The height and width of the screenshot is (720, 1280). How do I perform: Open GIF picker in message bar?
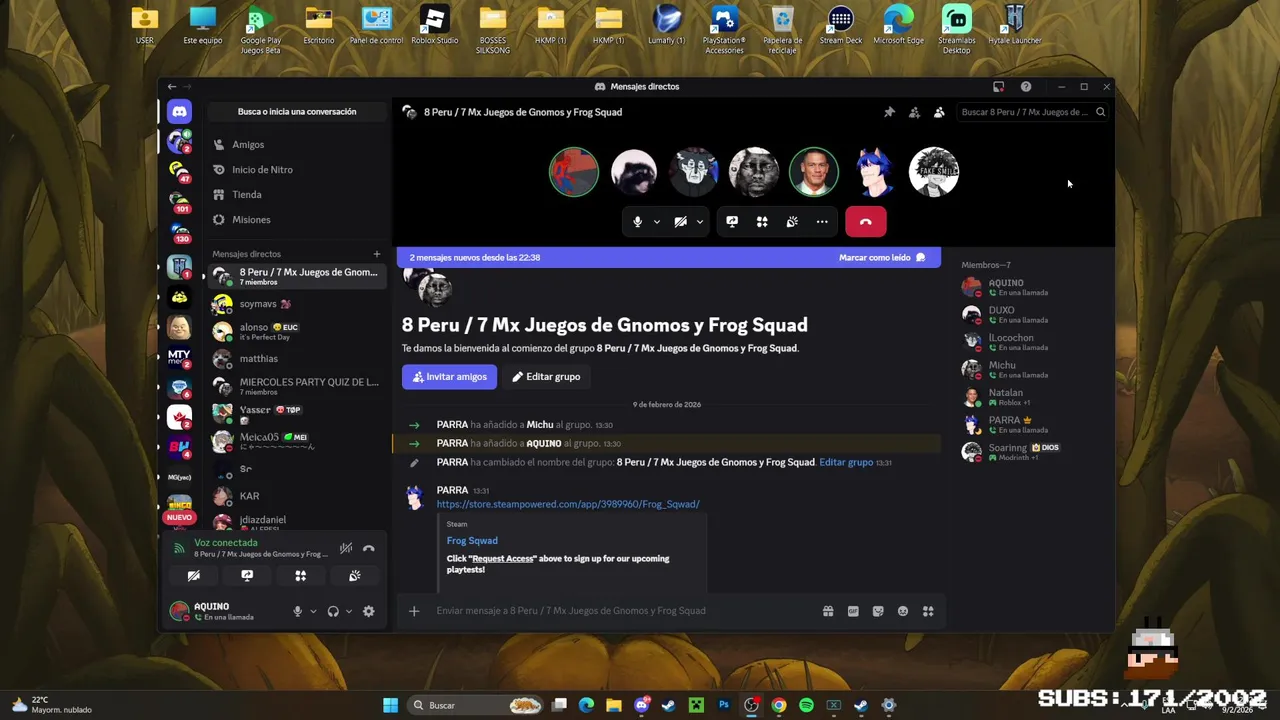click(x=853, y=611)
